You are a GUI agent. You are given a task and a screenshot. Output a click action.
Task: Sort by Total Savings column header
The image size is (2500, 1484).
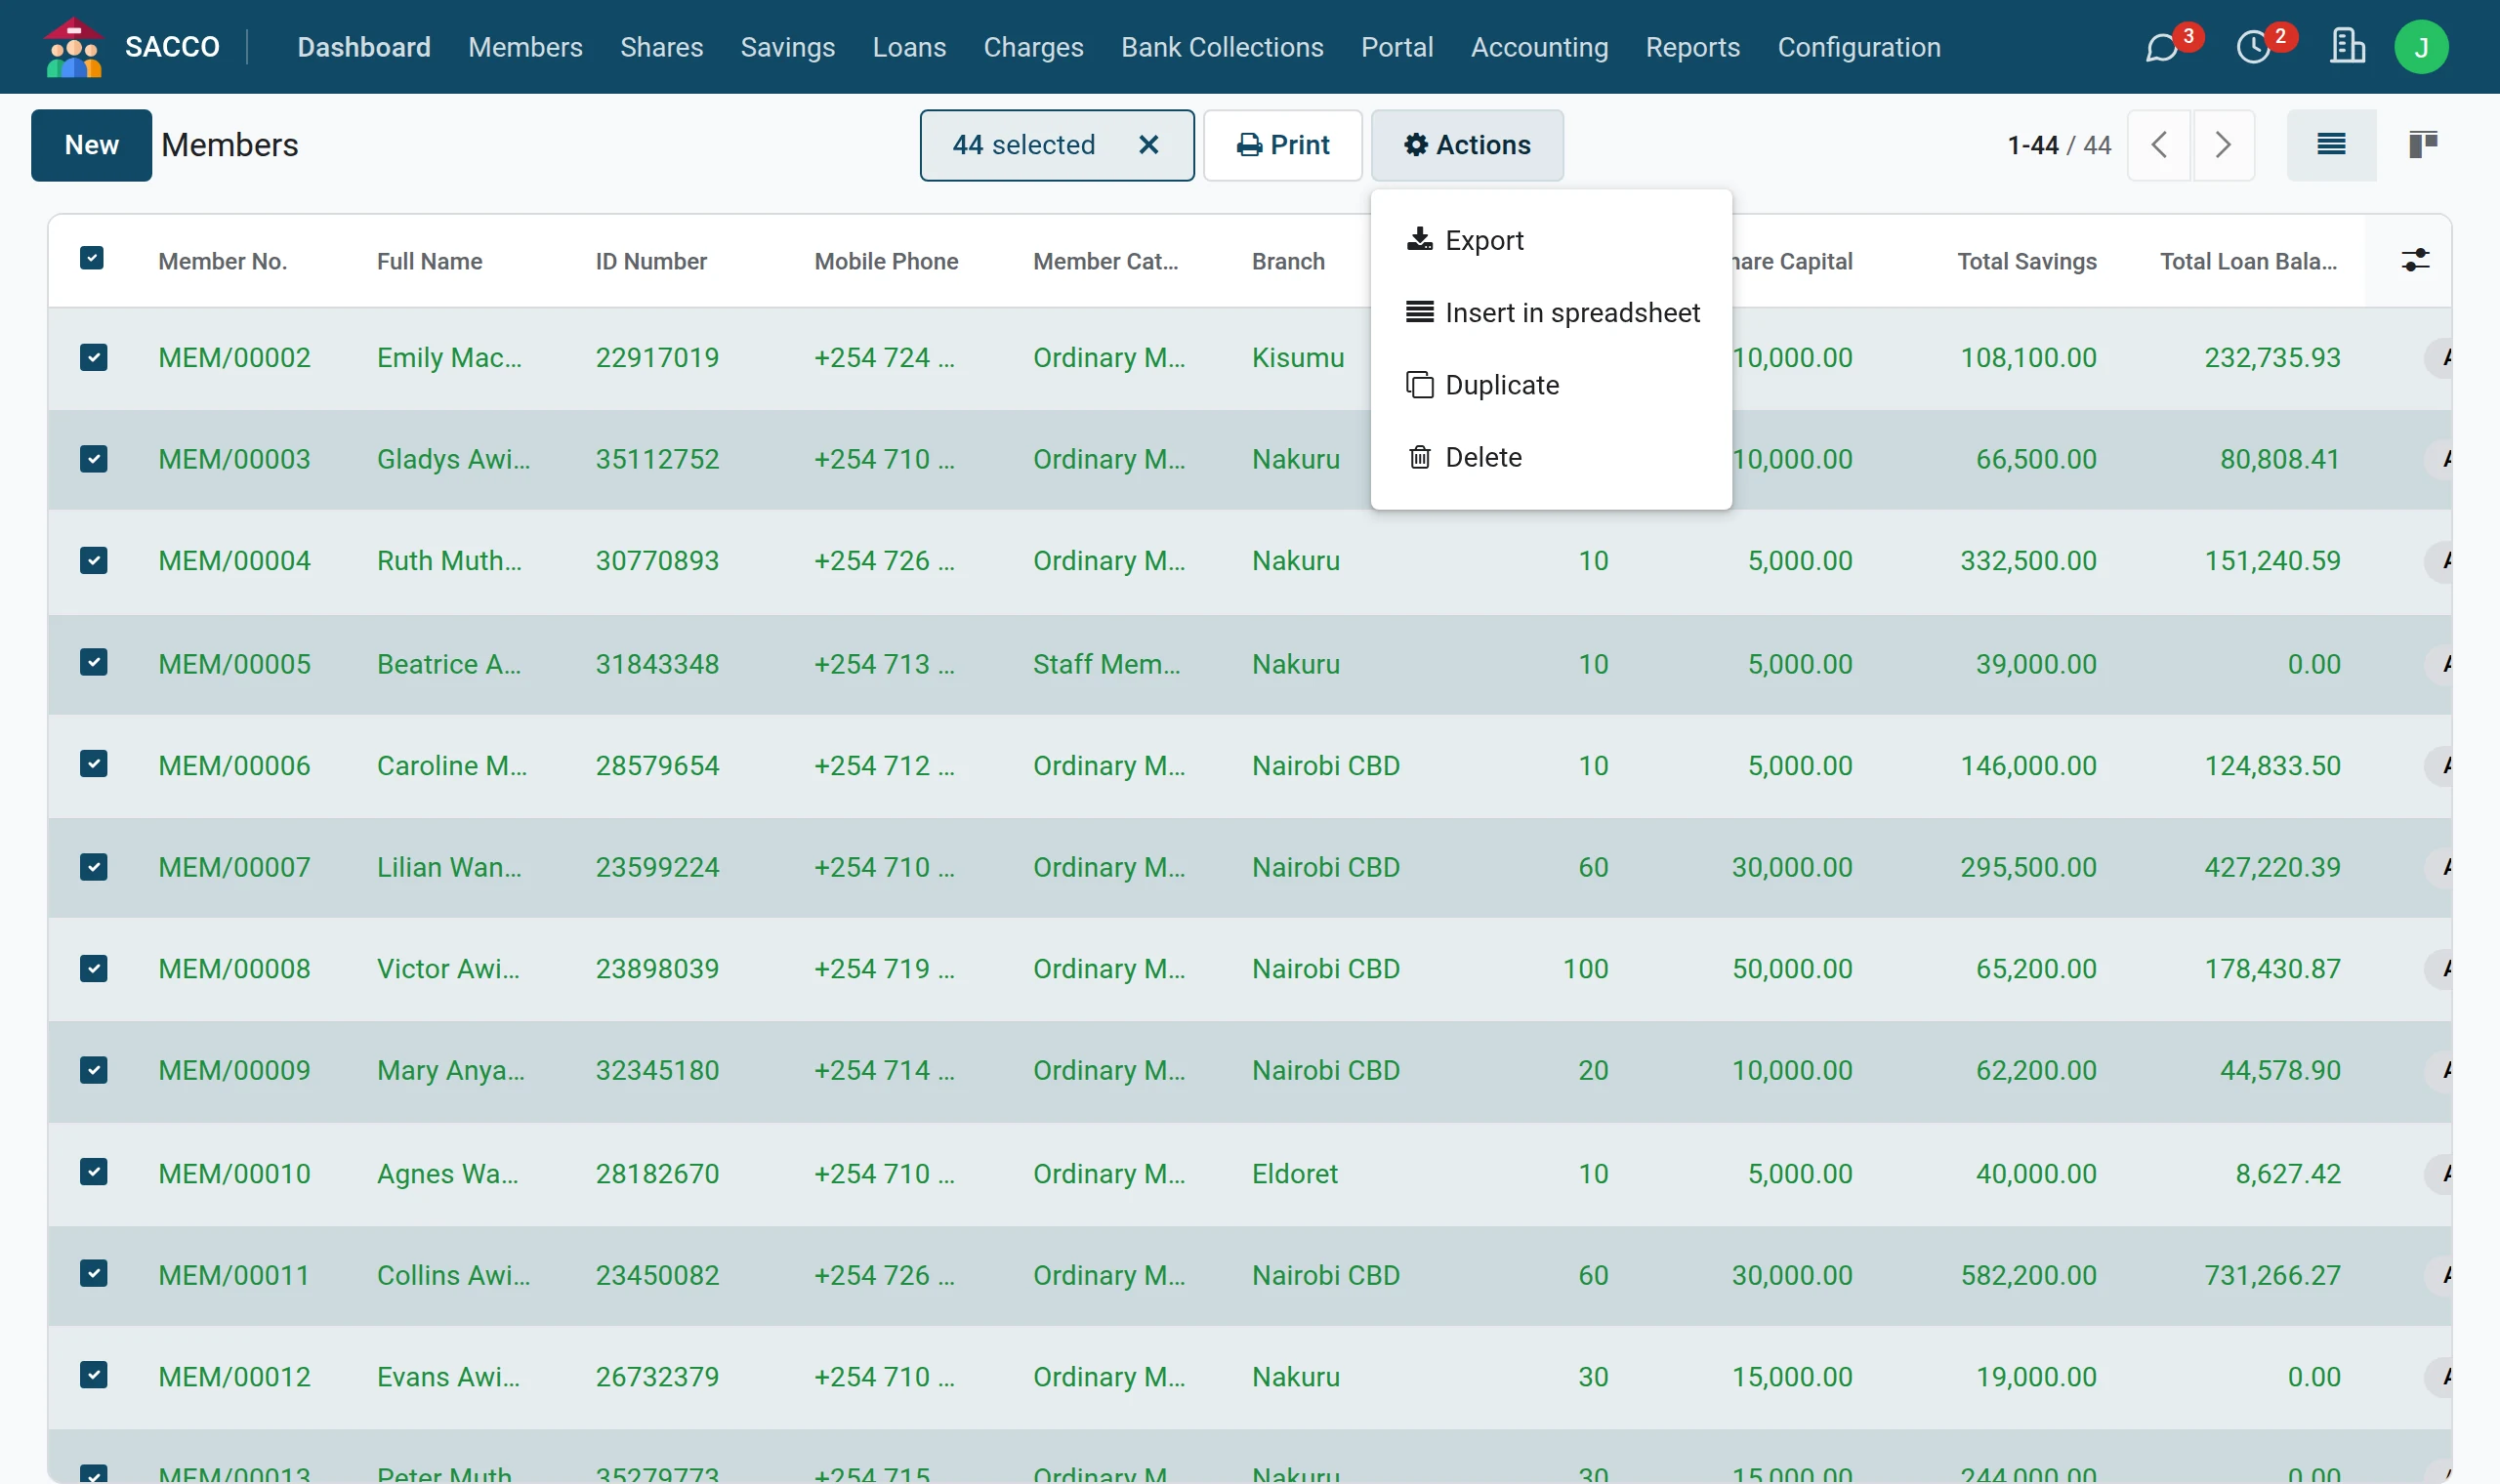click(x=2026, y=262)
